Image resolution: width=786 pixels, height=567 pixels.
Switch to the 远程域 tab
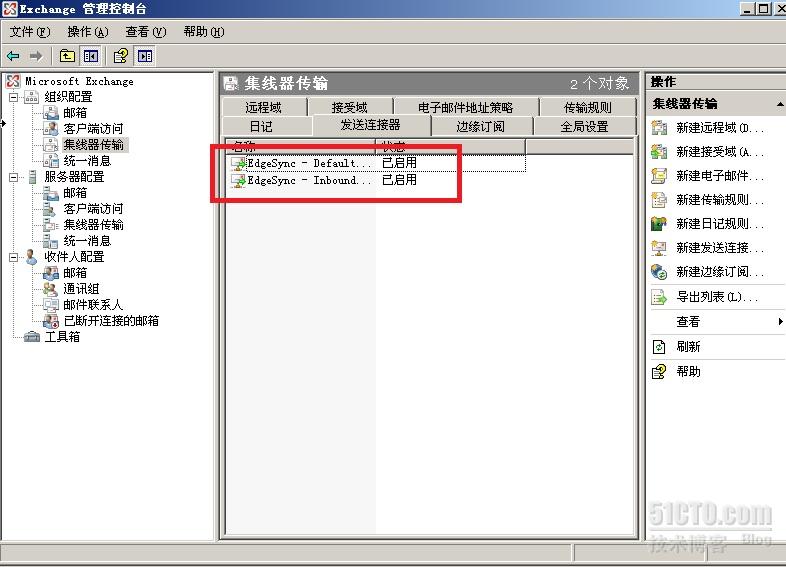(264, 107)
